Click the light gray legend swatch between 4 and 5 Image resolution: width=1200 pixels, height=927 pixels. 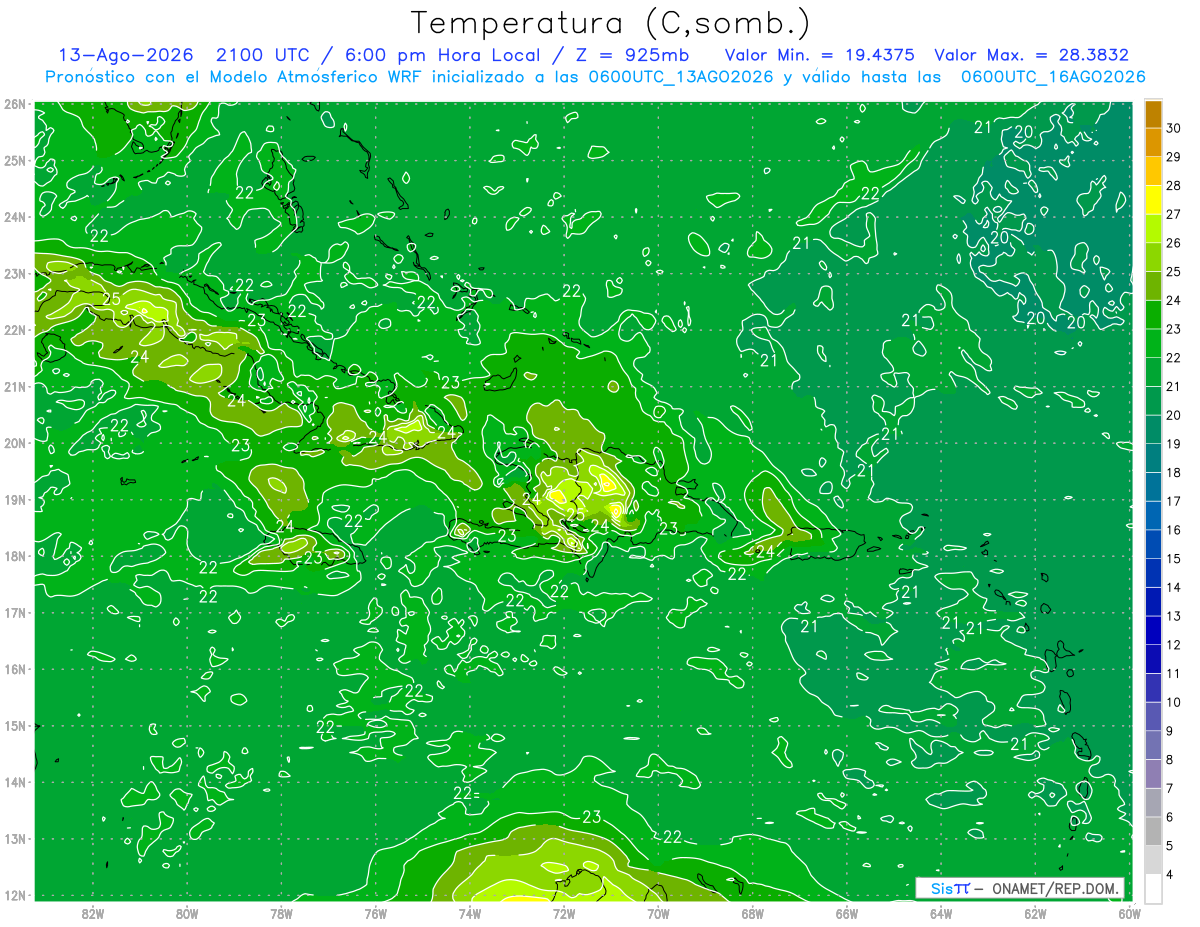pos(1154,860)
